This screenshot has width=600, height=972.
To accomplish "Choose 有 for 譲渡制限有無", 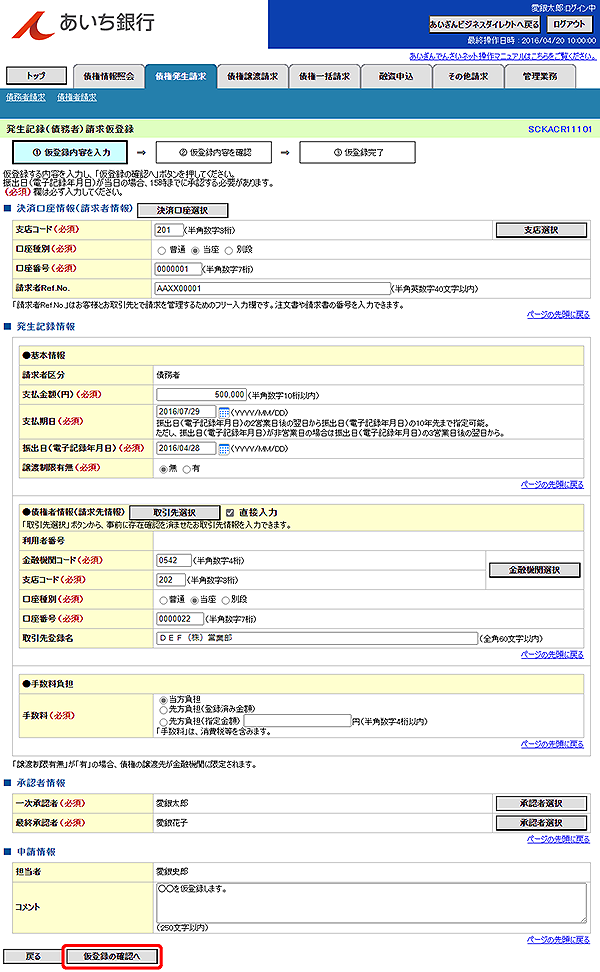I will pyautogui.click(x=187, y=469).
